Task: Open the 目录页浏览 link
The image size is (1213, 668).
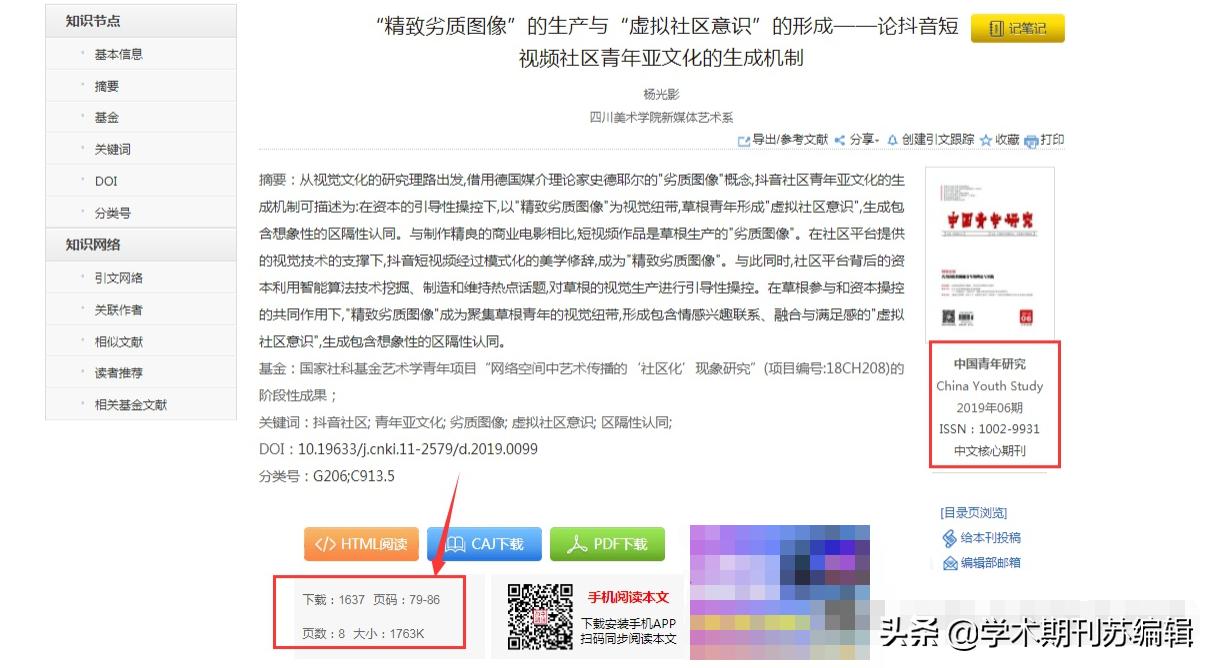Action: click(x=976, y=511)
